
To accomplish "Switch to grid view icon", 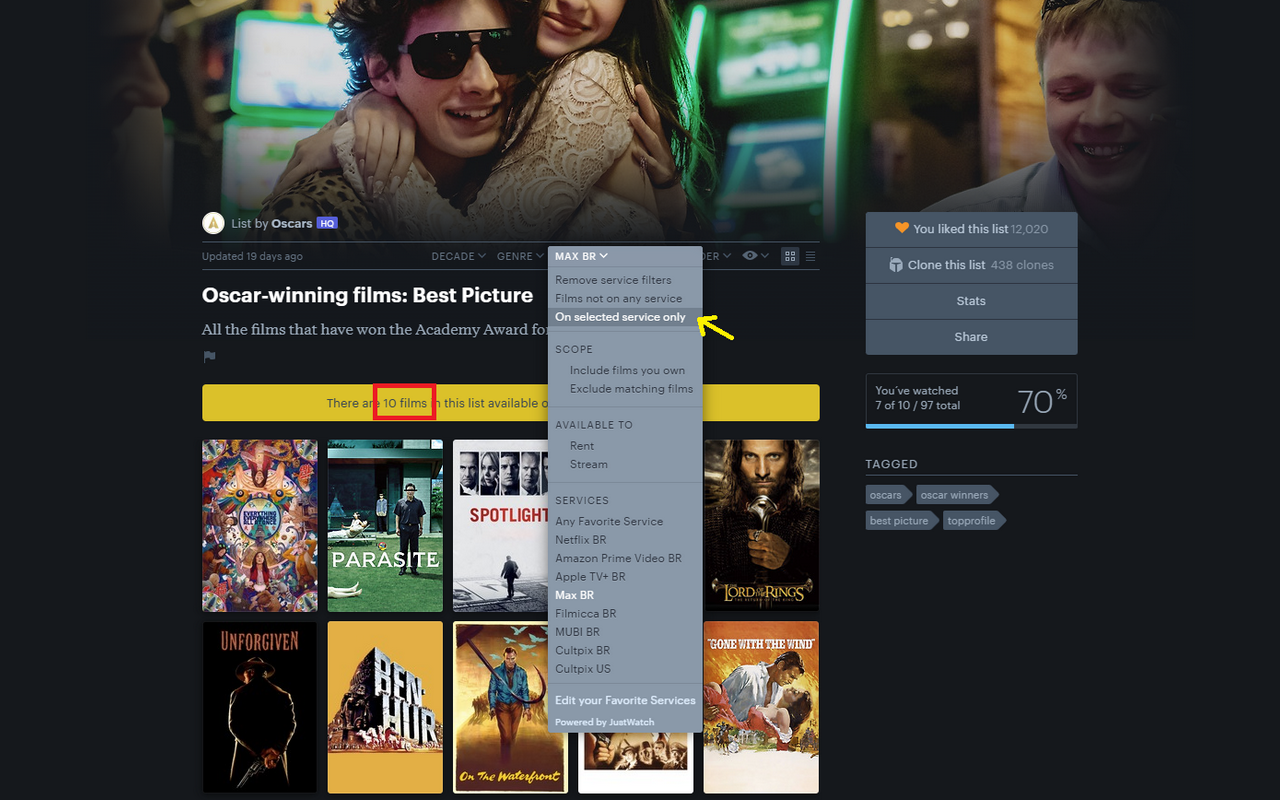I will click(790, 256).
